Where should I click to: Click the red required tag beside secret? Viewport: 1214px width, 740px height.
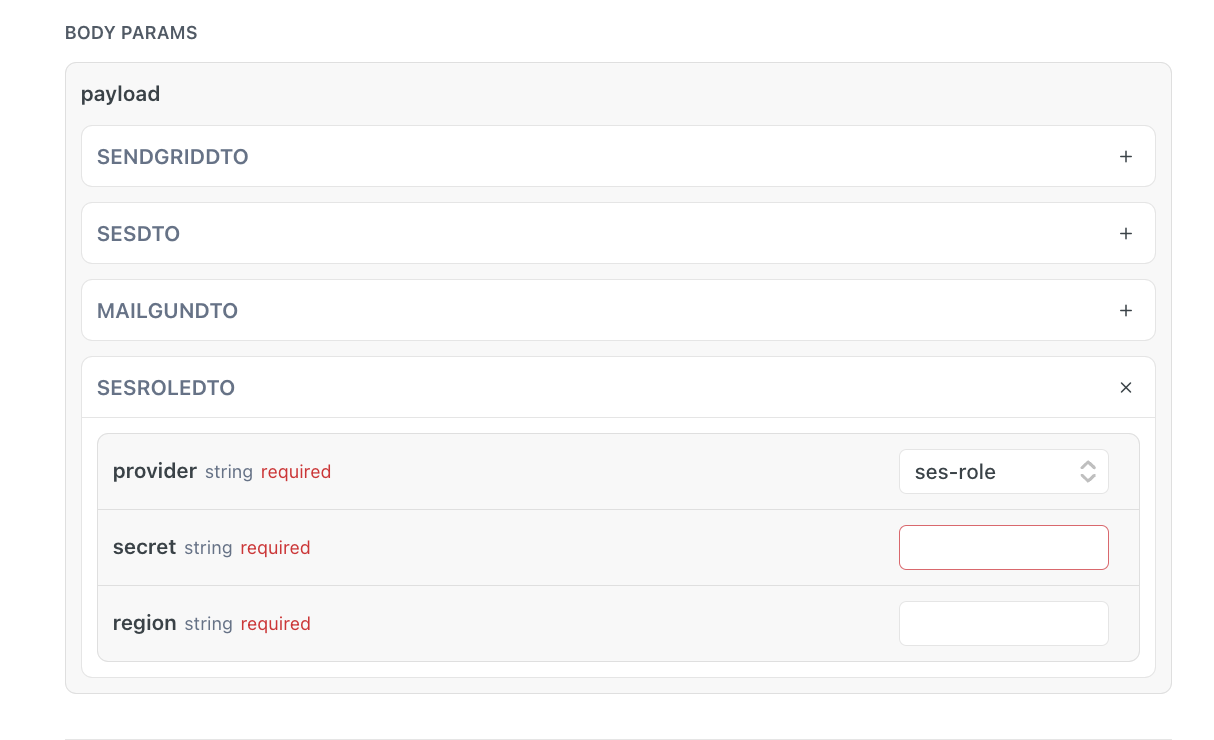tap(275, 548)
